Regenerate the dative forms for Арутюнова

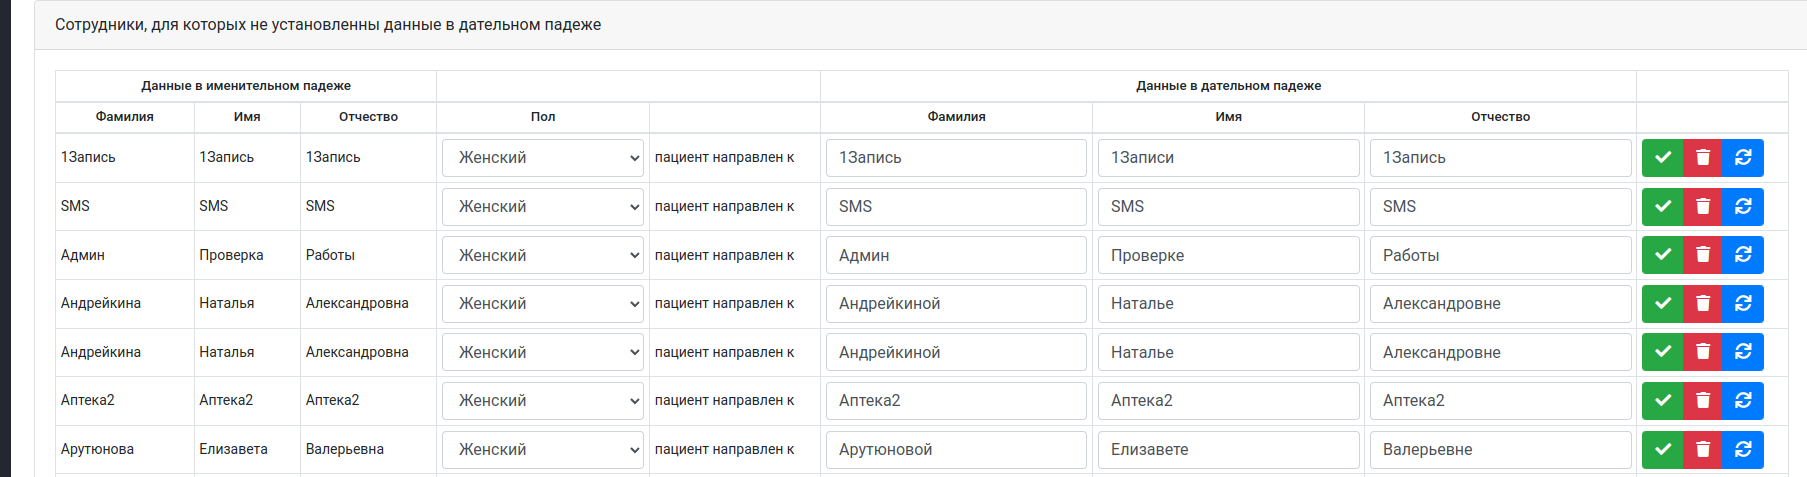pos(1742,450)
